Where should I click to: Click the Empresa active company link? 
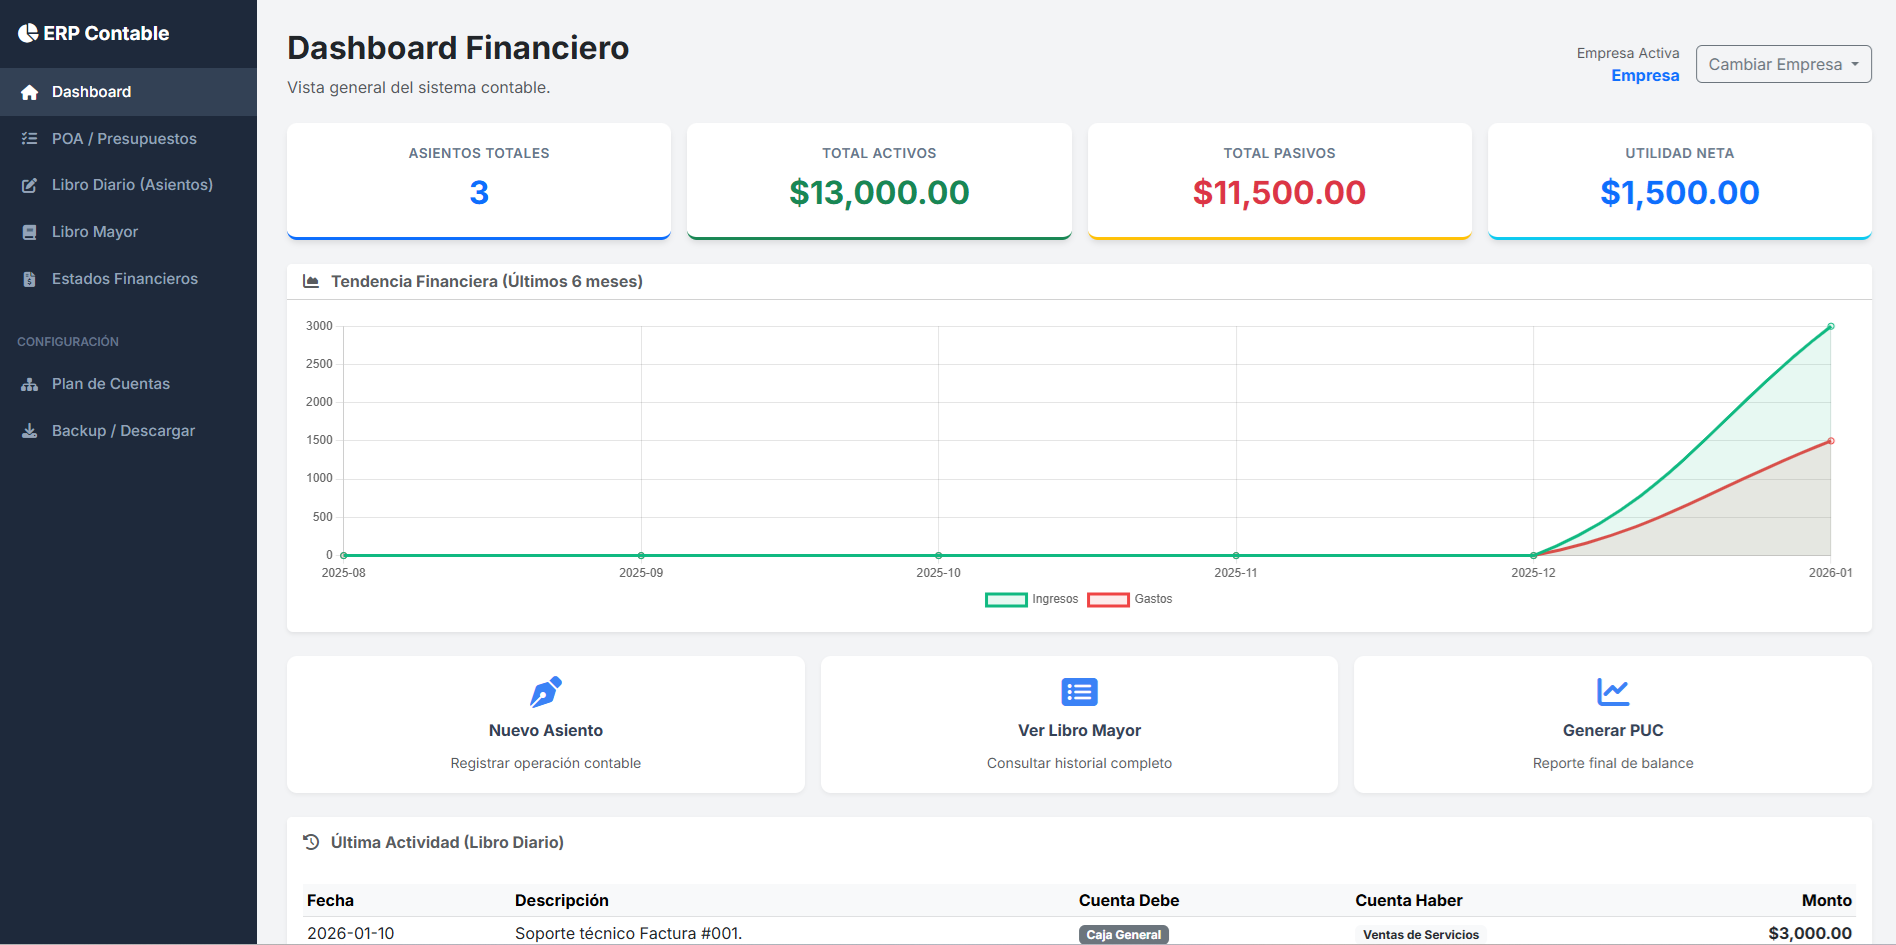pos(1645,76)
